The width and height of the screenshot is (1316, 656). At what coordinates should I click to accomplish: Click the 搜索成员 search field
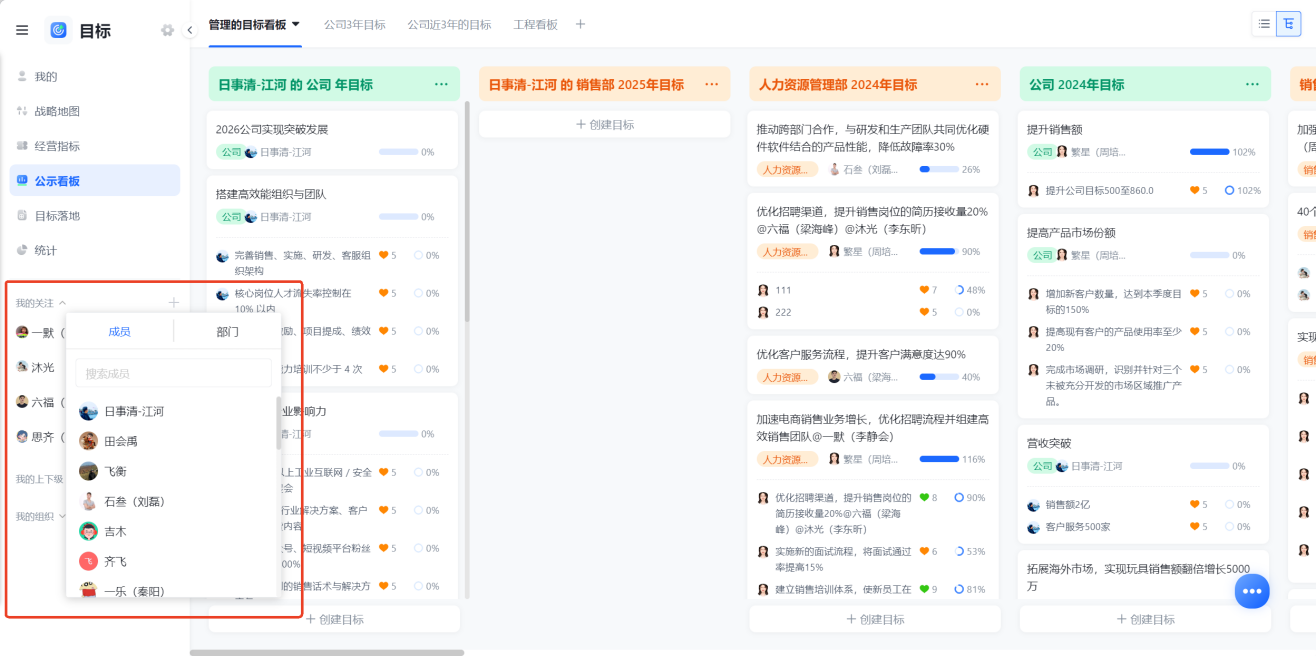[173, 373]
